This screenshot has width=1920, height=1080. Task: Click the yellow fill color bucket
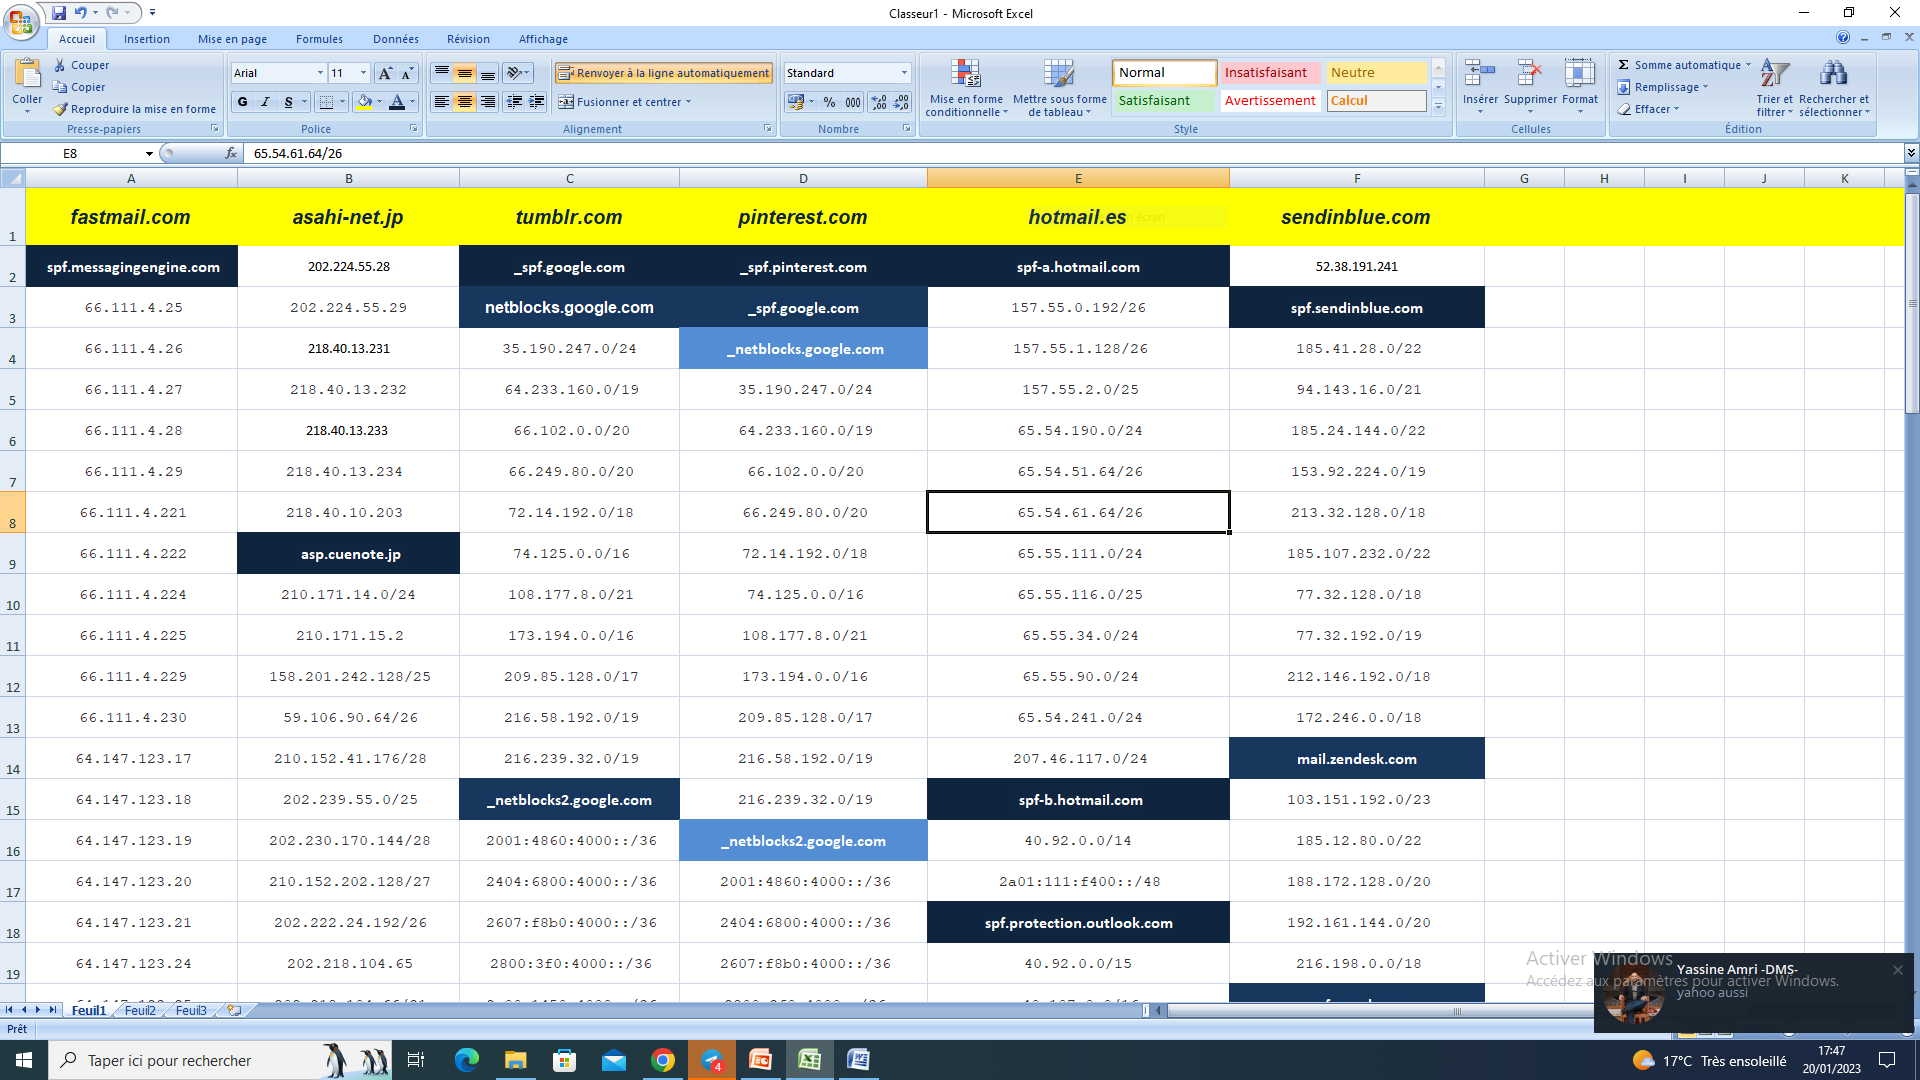(365, 102)
